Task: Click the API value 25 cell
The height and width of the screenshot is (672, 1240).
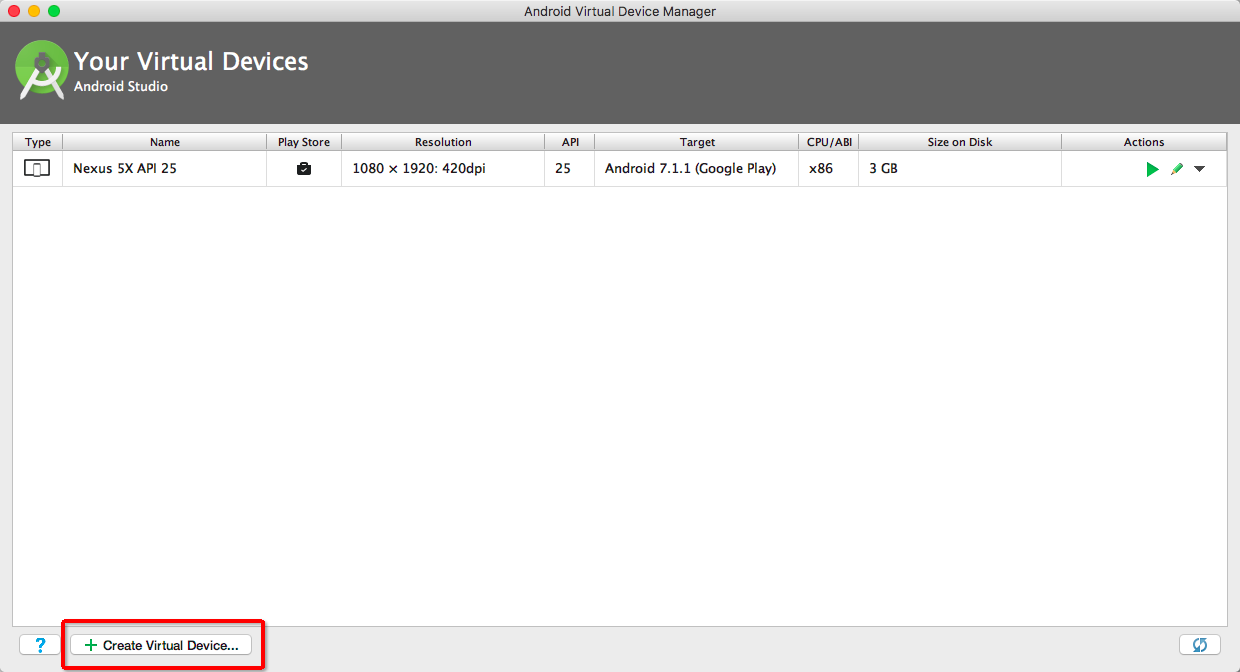Action: 570,169
